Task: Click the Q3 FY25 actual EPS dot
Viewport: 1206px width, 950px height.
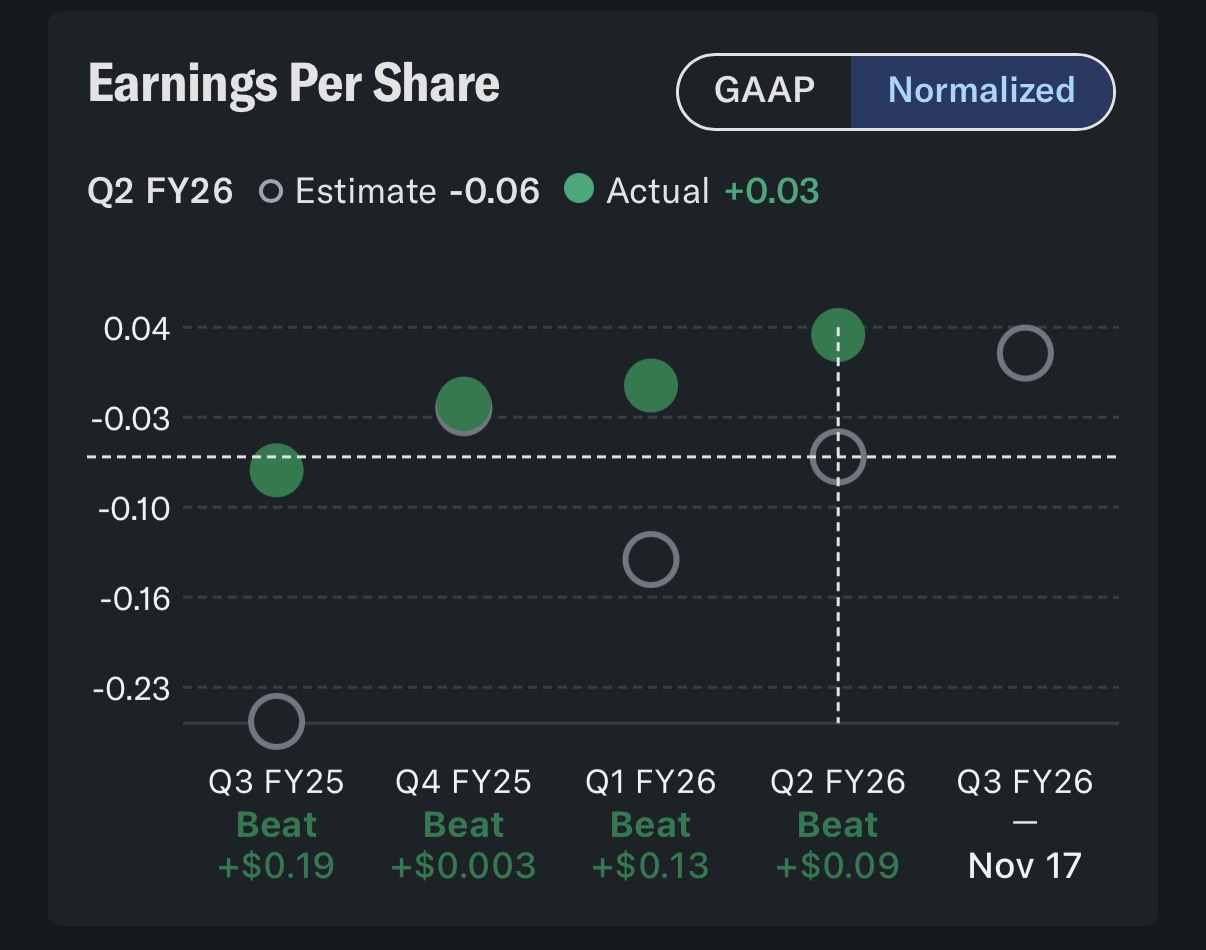Action: 276,470
